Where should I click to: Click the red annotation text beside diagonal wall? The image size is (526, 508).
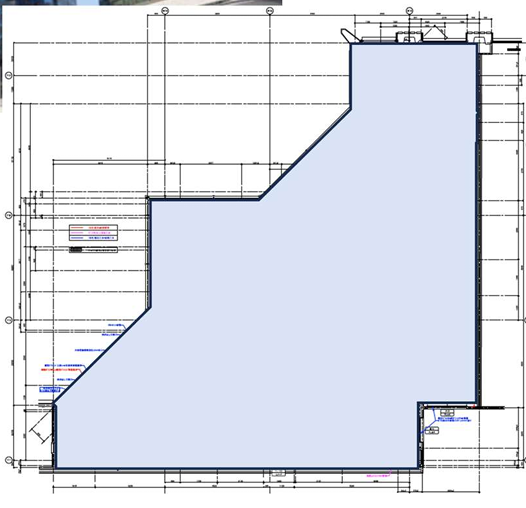(61, 369)
